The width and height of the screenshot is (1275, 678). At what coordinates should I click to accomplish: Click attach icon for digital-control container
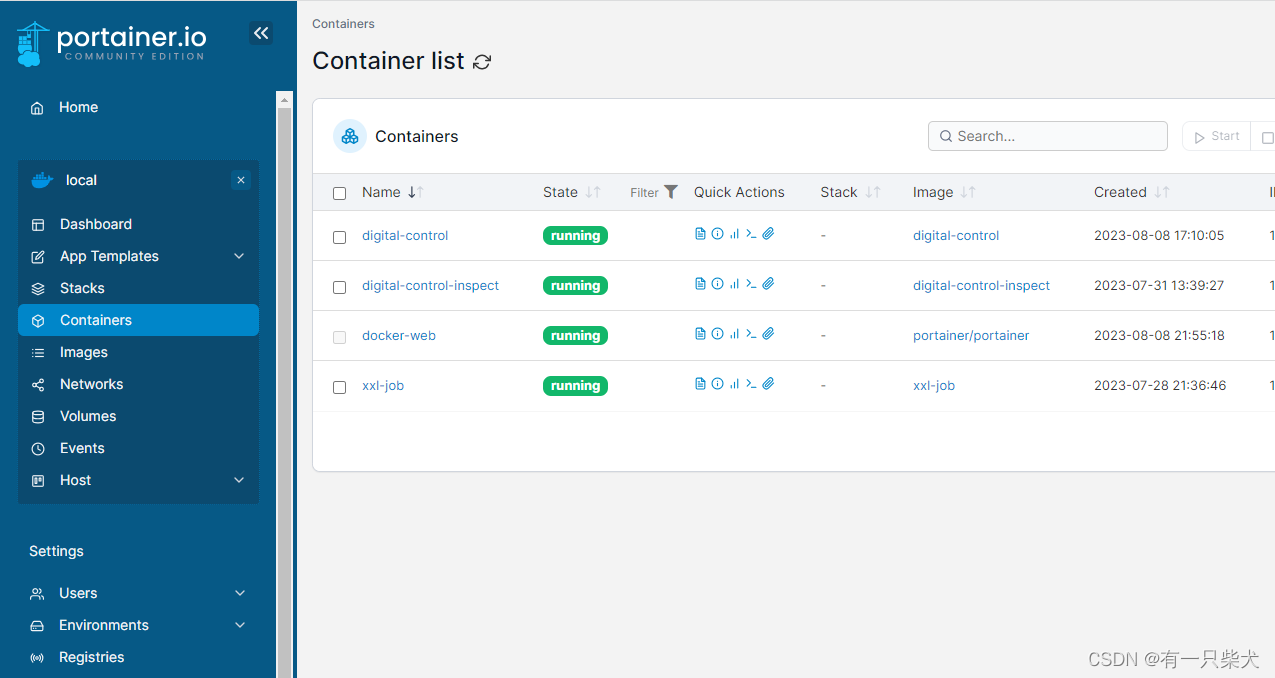(x=768, y=234)
